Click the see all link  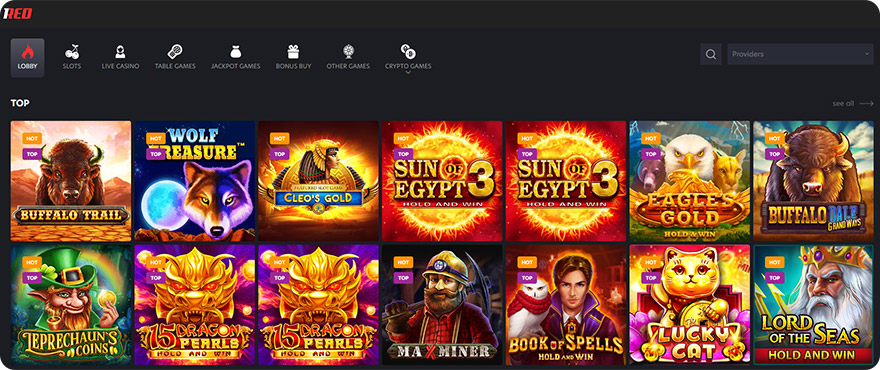(843, 103)
